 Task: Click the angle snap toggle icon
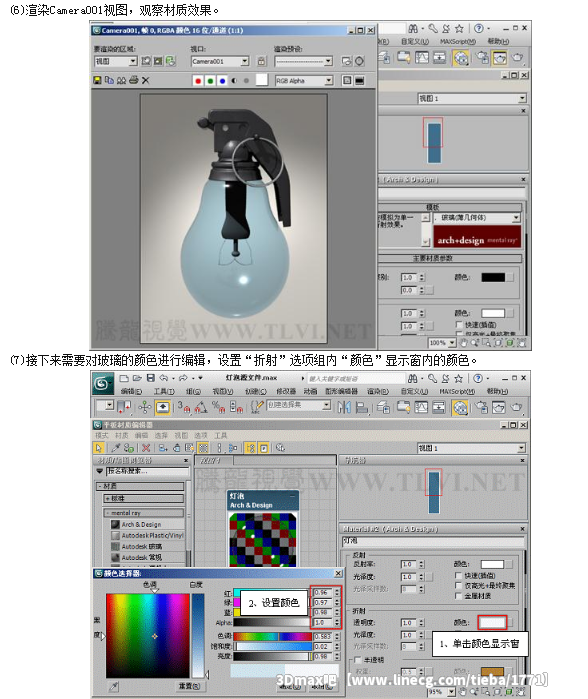click(x=201, y=407)
